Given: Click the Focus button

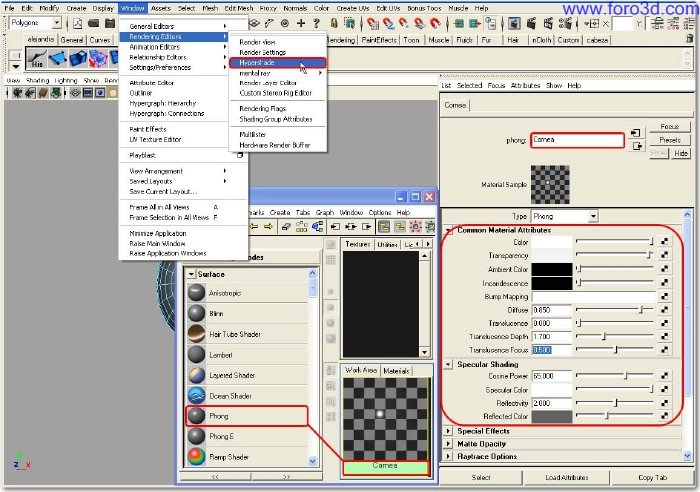Looking at the screenshot, I should pyautogui.click(x=669, y=126).
